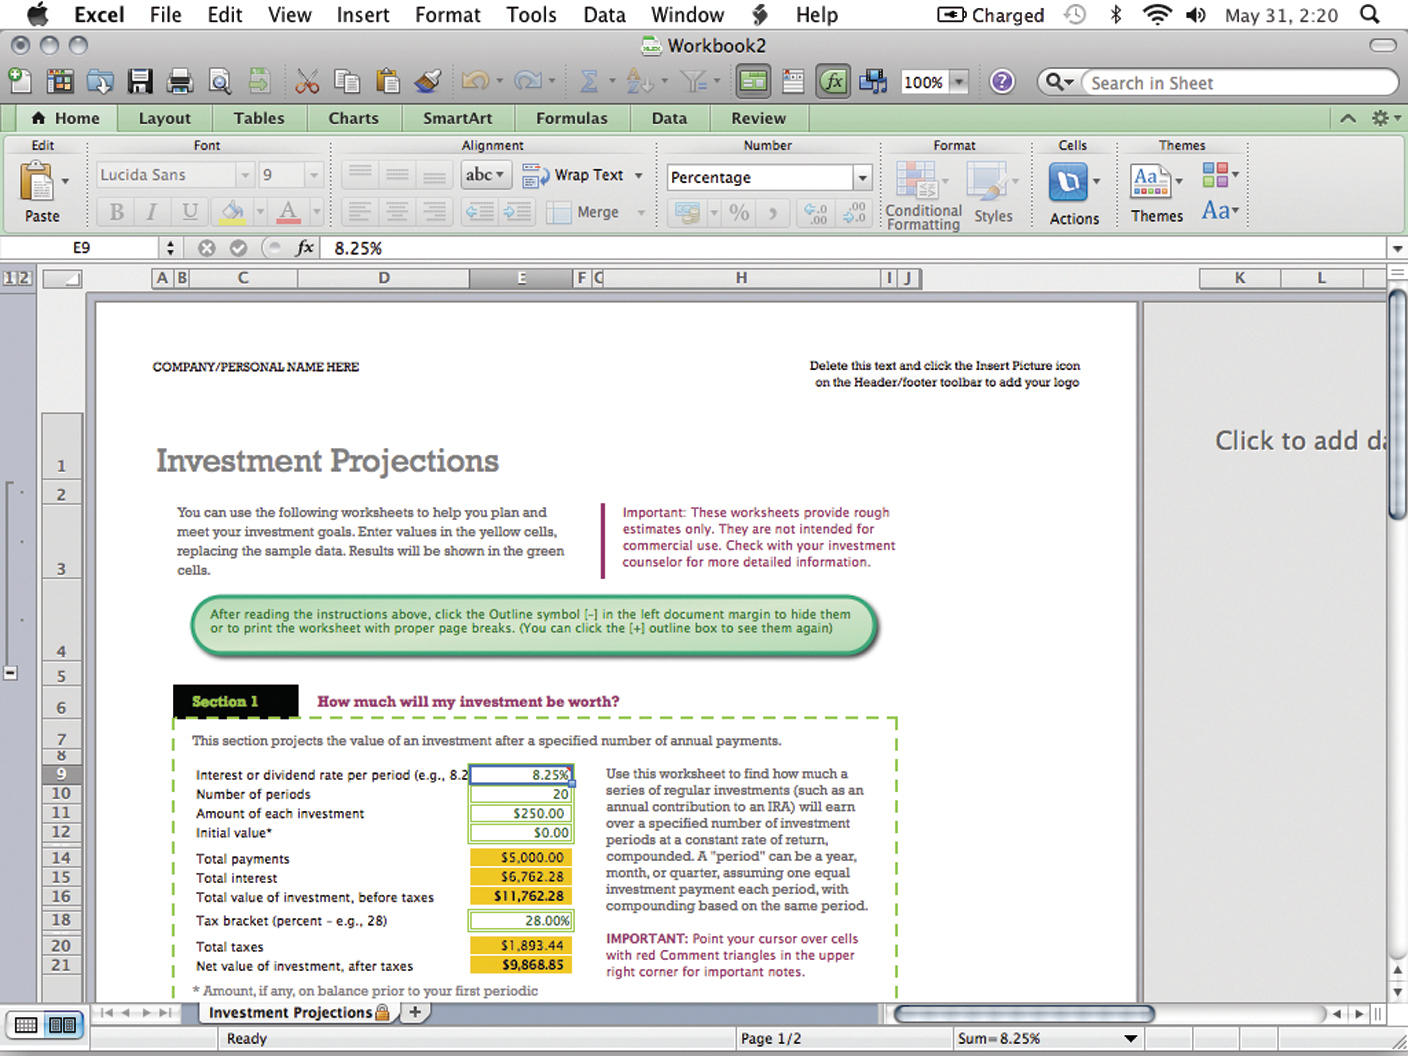Screen dimensions: 1408x1056
Task: Click the Name Box showing E9
Action: [x=81, y=248]
